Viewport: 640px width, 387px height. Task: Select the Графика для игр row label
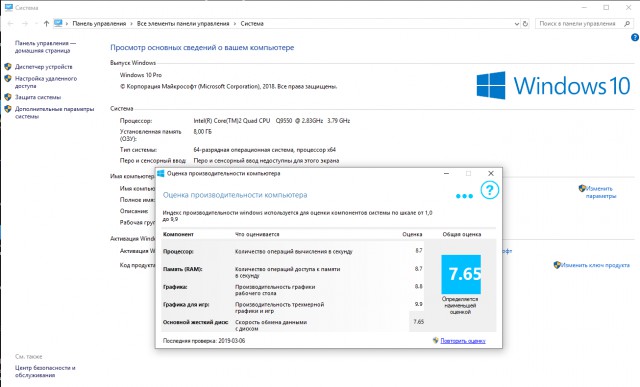pyautogui.click(x=186, y=305)
